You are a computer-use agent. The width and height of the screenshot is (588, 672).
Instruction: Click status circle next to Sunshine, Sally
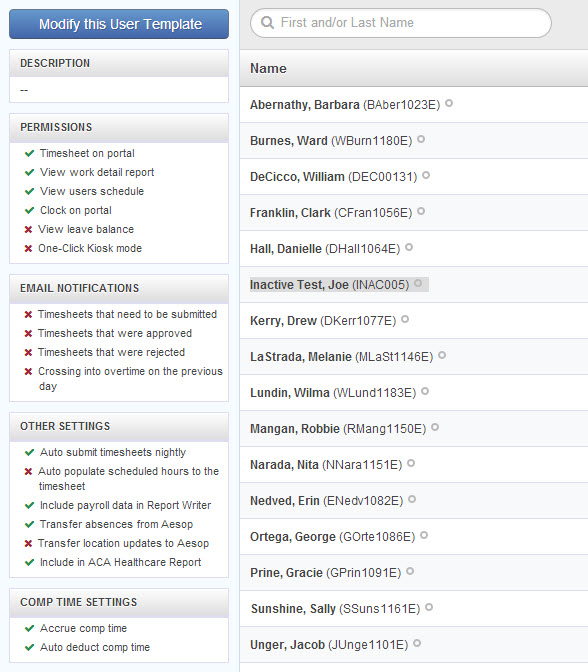pyautogui.click(x=429, y=607)
